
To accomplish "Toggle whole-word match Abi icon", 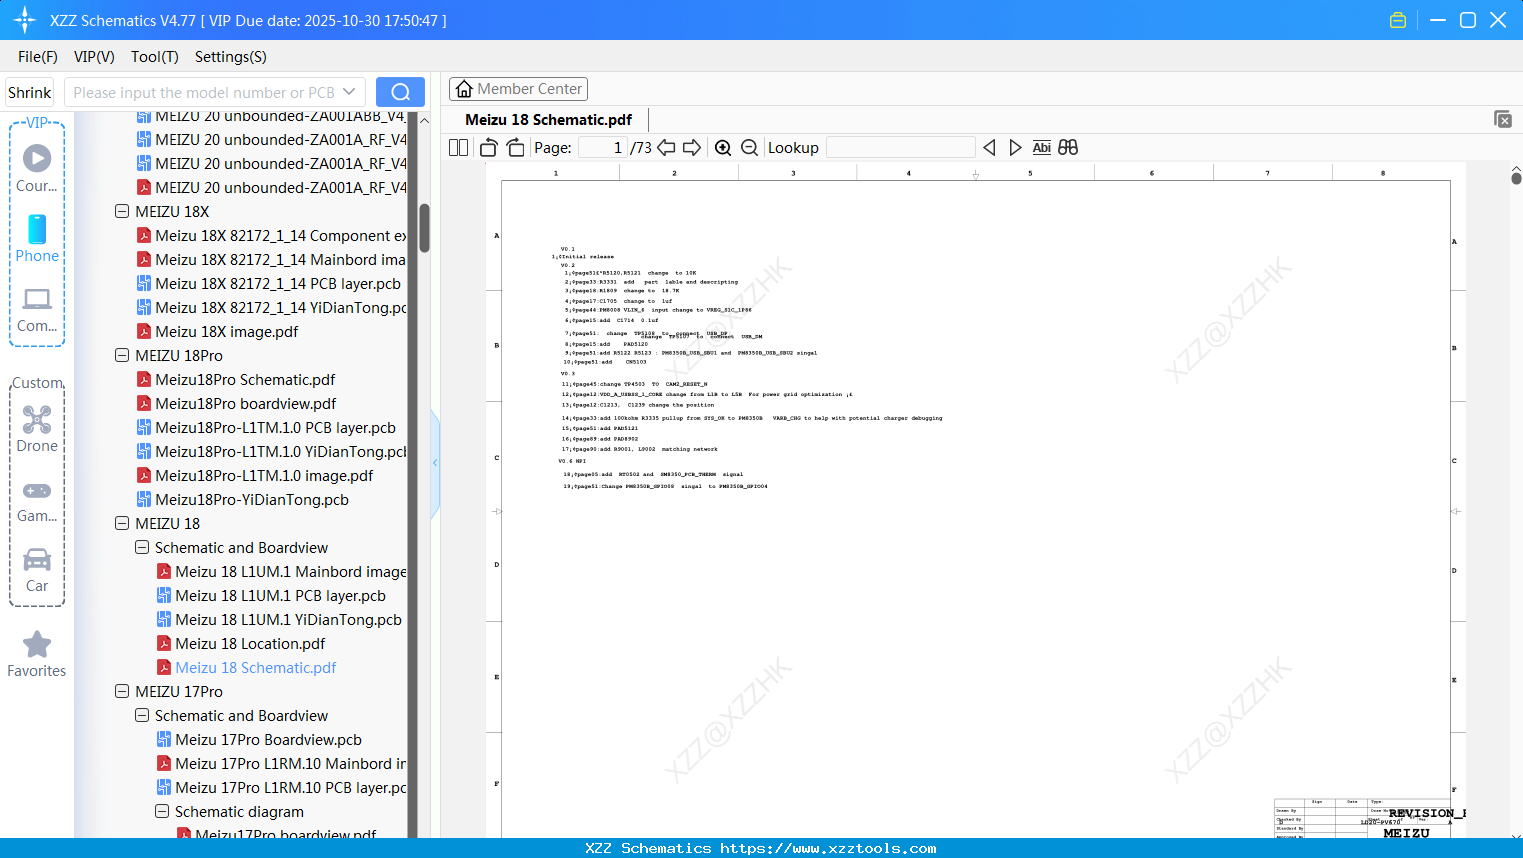I will pos(1041,147).
